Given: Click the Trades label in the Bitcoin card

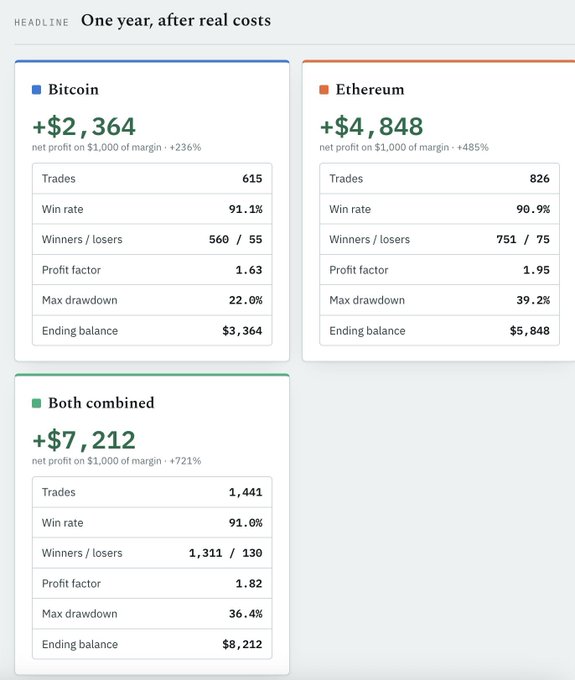Looking at the screenshot, I should (x=59, y=179).
